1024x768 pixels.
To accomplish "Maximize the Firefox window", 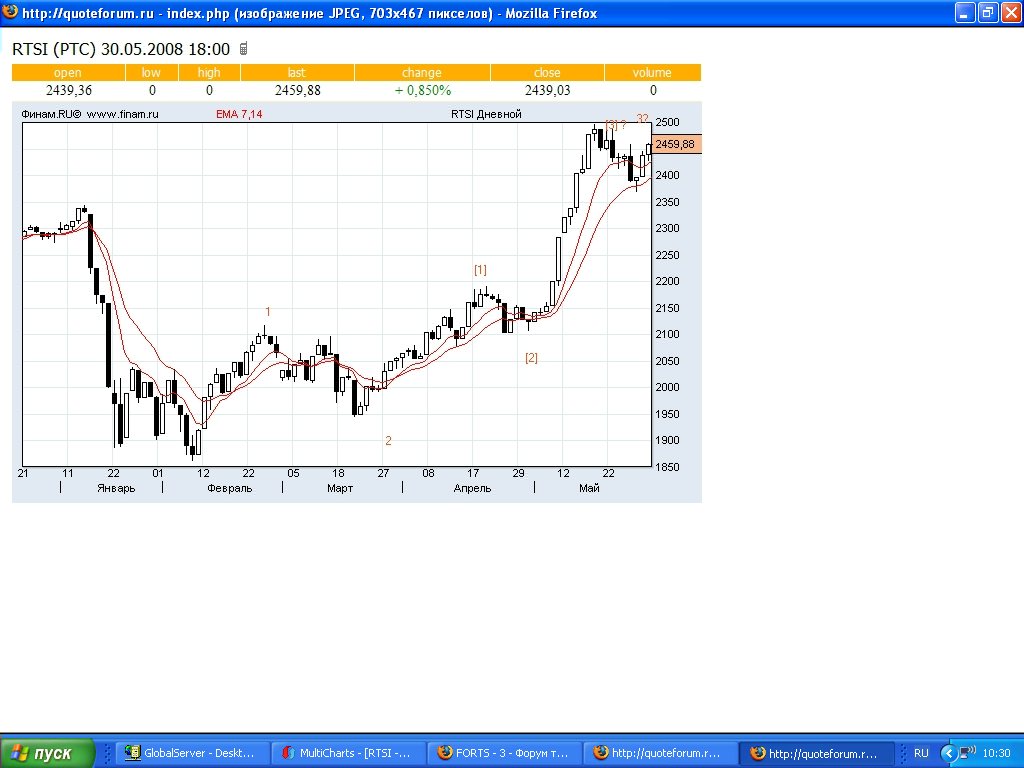I will click(985, 13).
